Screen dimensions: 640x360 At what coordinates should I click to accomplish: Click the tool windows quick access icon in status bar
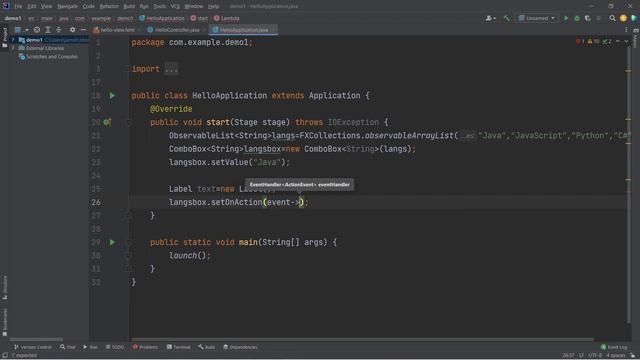4,356
